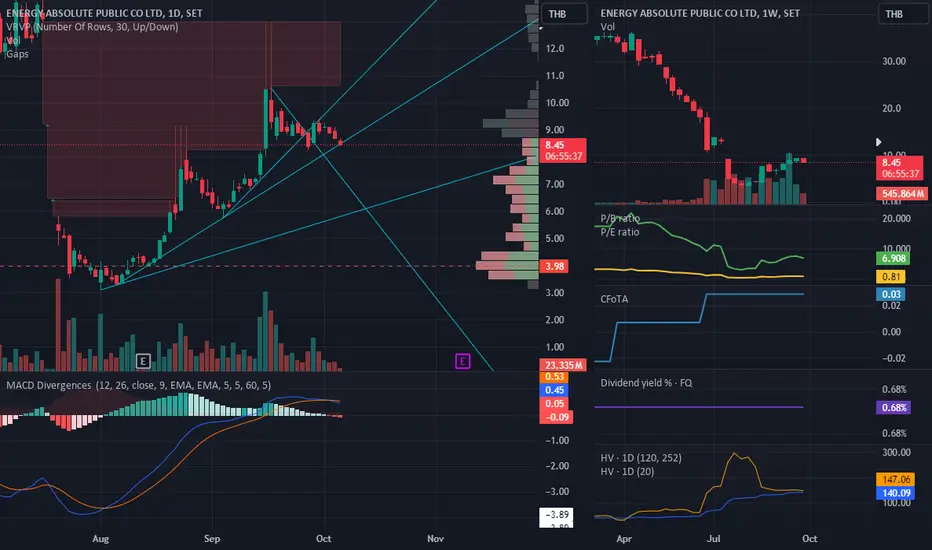The height and width of the screenshot is (550, 932).
Task: Click the white arrow marker on the weekly chart price axis
Action: 879,142
